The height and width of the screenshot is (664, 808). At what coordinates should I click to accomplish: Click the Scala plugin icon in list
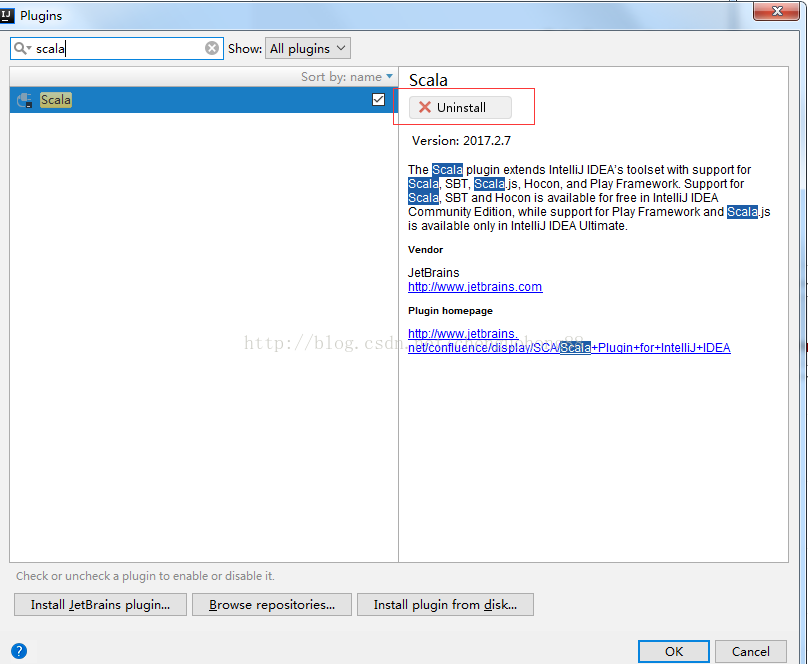coord(25,100)
